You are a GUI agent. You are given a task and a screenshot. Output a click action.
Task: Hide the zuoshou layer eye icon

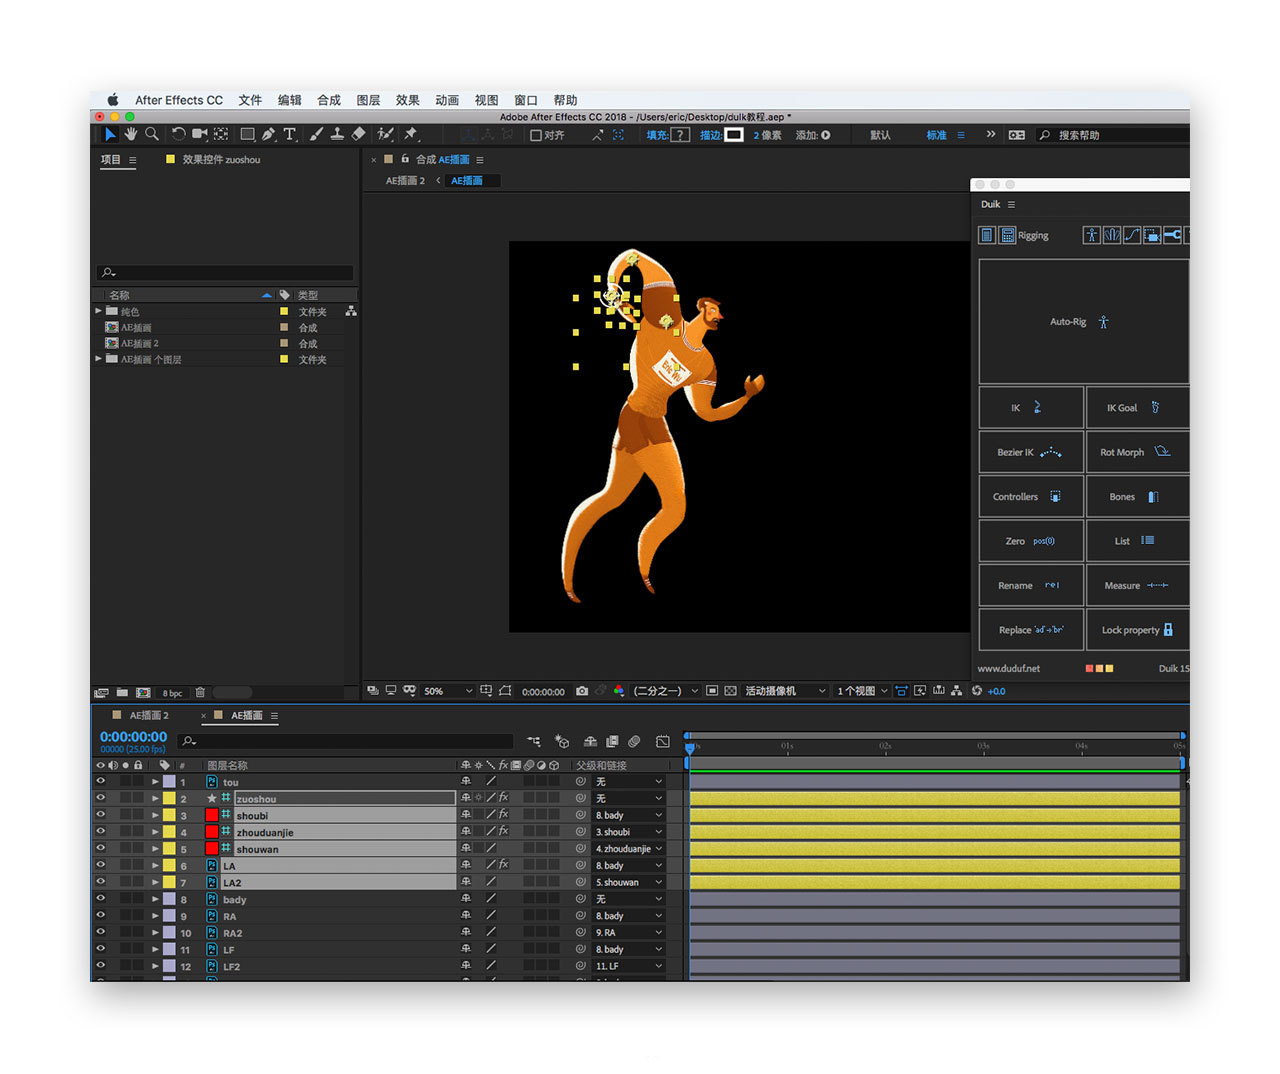[x=100, y=799]
